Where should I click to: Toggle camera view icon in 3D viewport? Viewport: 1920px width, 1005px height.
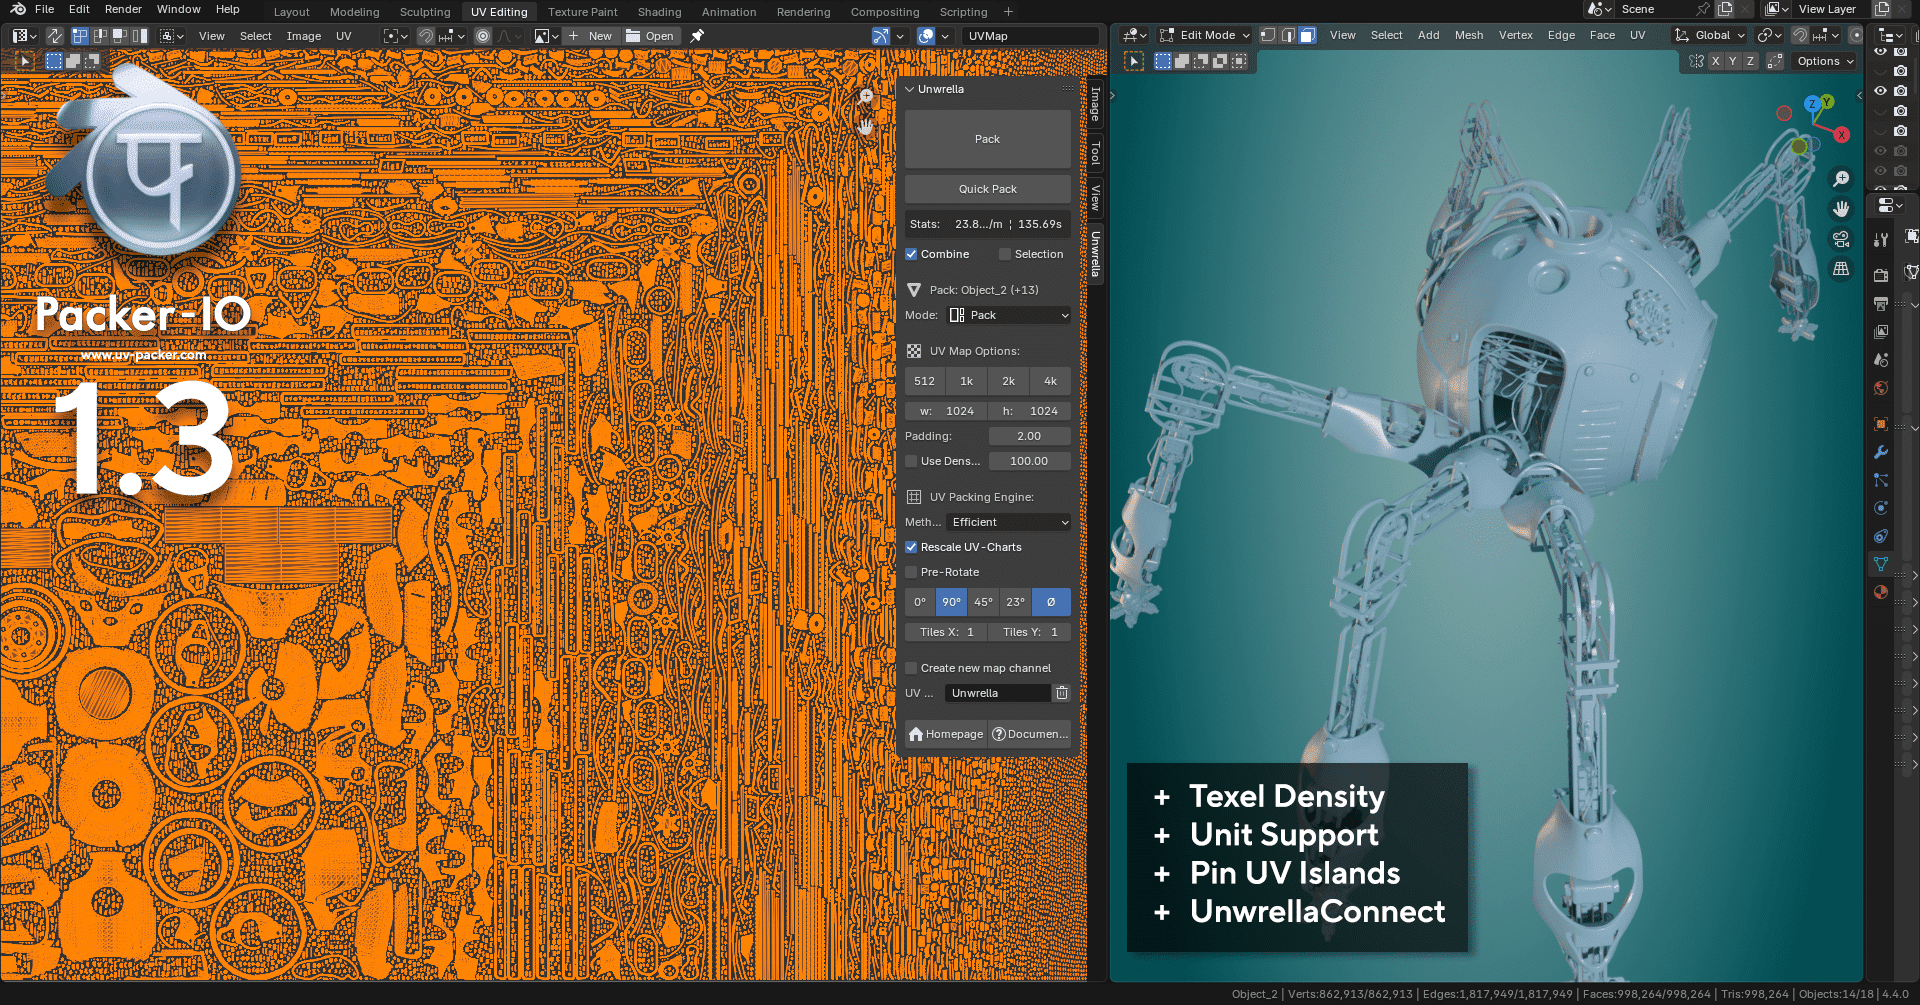[1841, 239]
